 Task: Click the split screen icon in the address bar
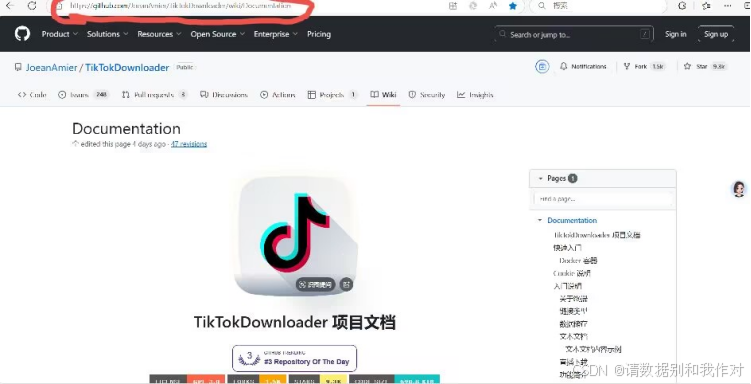[x=453, y=6]
